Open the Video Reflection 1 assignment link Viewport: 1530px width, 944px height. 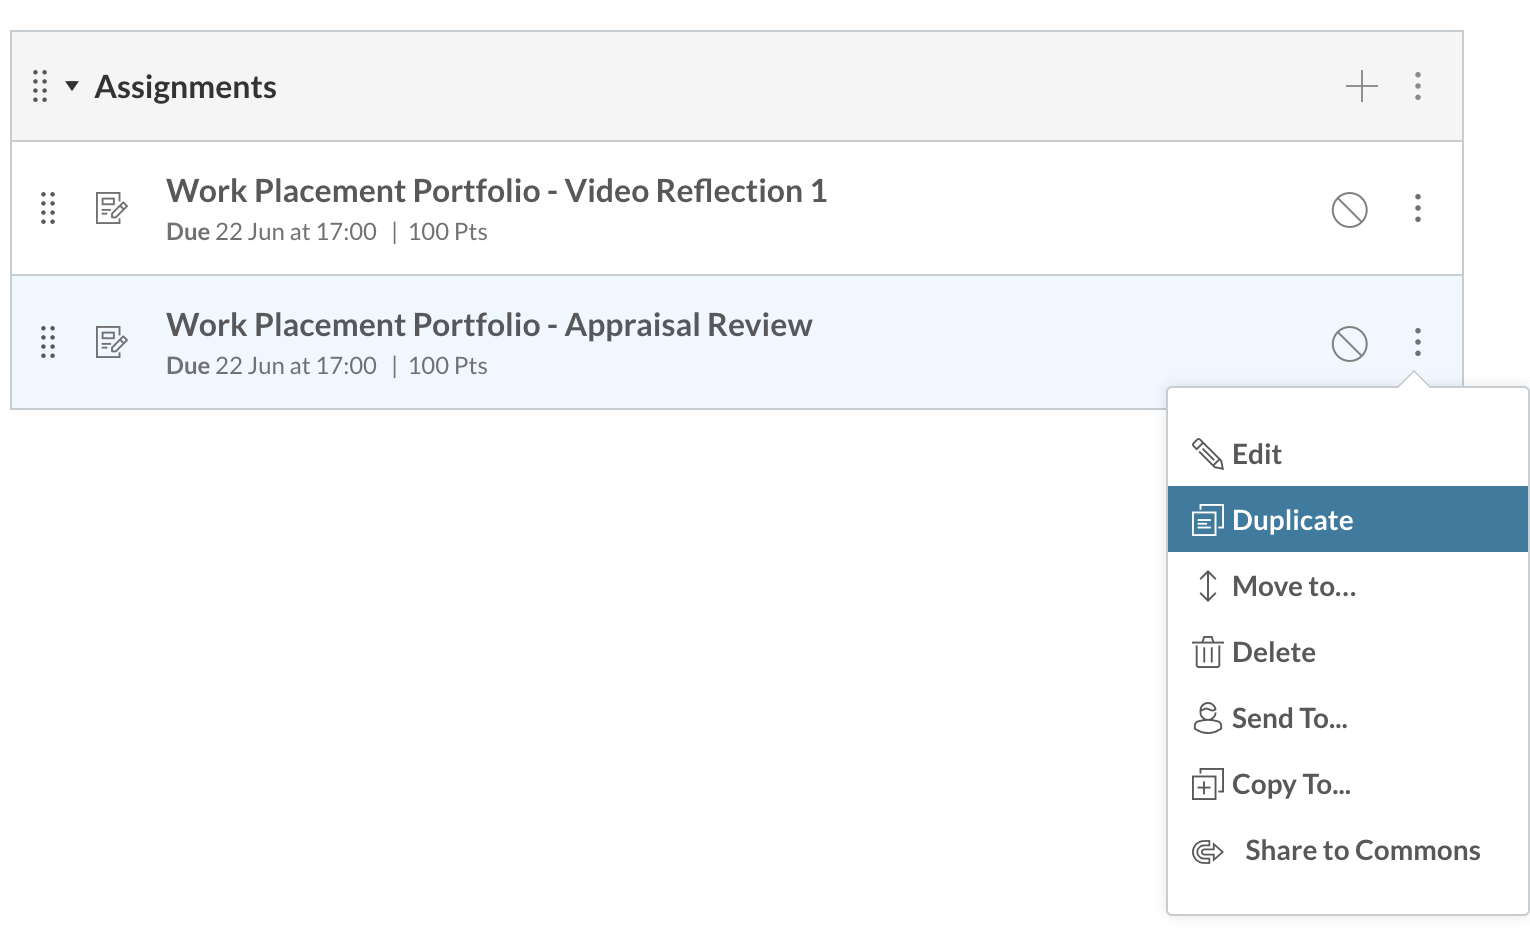[496, 191]
